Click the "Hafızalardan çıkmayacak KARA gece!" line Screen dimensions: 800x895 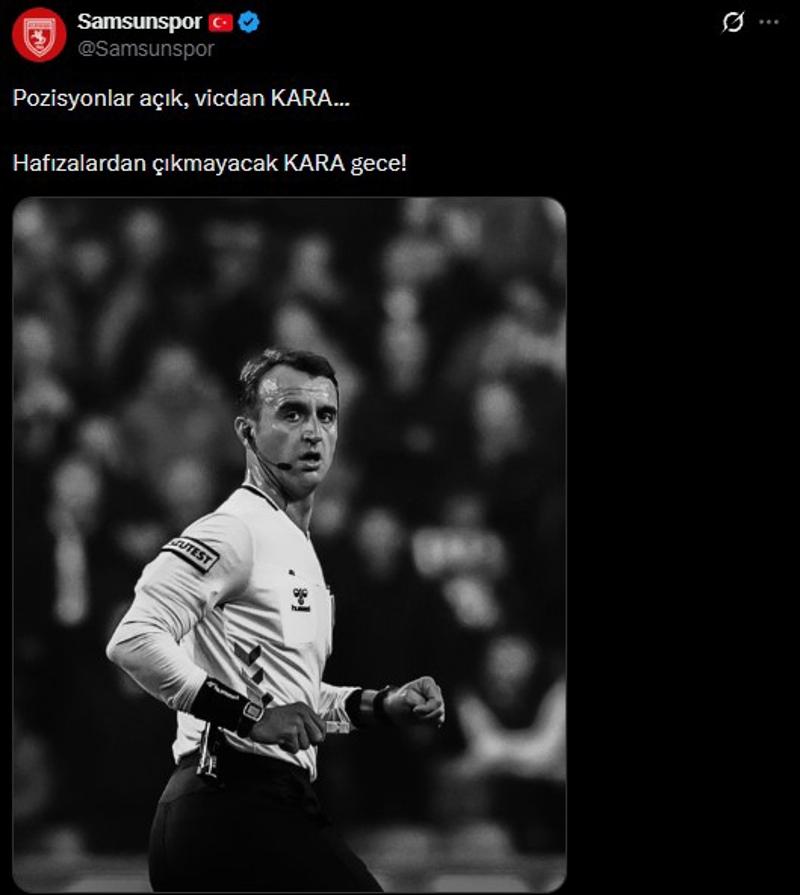click(x=210, y=163)
